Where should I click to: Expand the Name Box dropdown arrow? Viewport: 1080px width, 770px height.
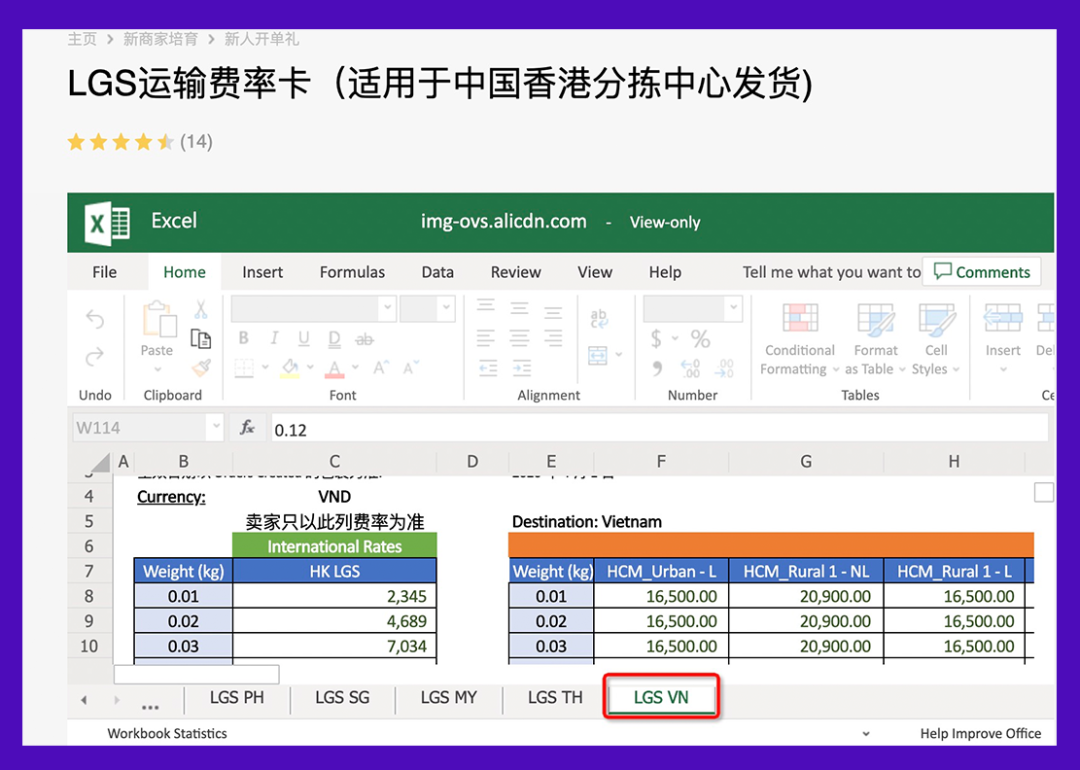(x=216, y=427)
